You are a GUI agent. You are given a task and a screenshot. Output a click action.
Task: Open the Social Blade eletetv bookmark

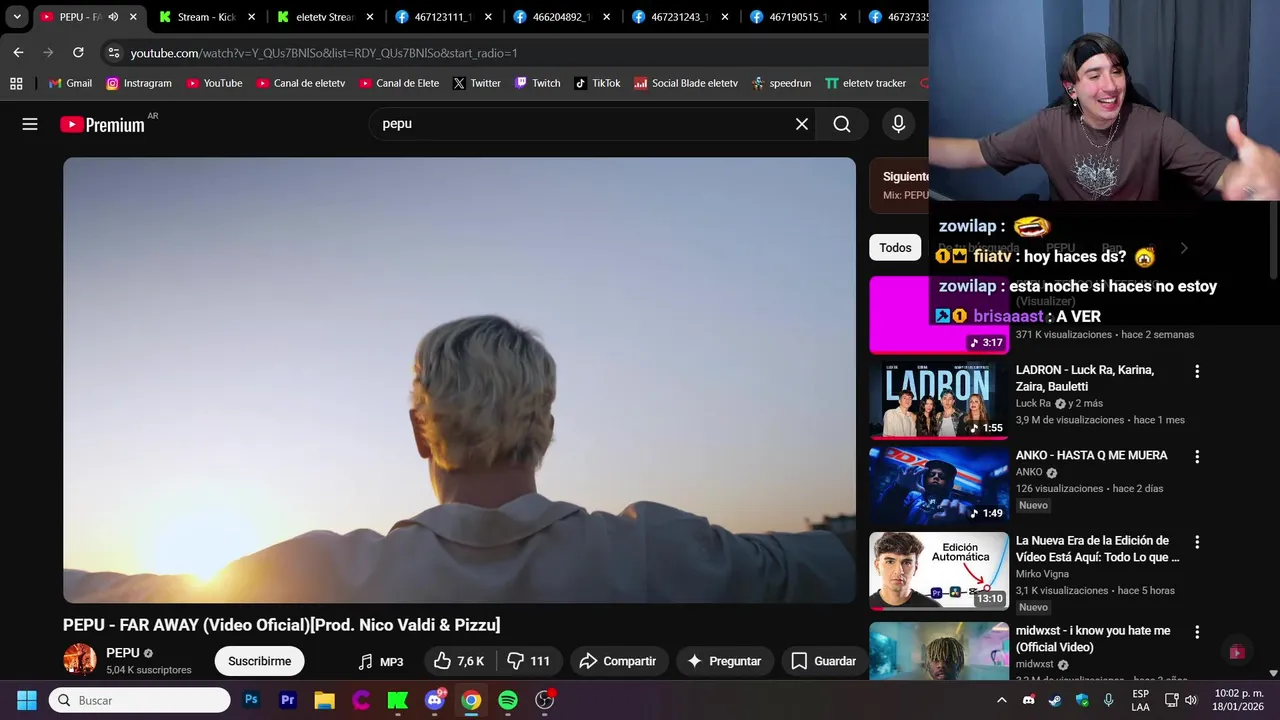click(x=686, y=83)
